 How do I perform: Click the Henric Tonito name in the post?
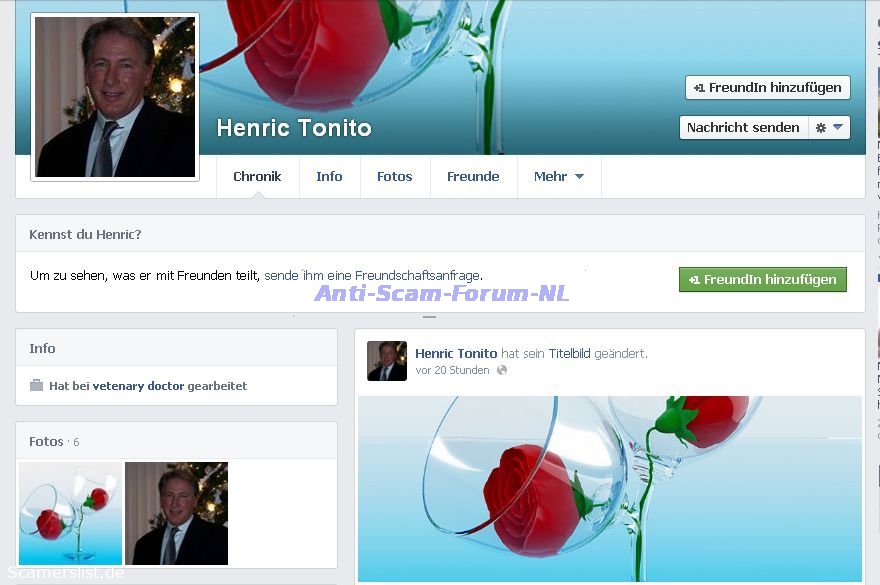[456, 353]
